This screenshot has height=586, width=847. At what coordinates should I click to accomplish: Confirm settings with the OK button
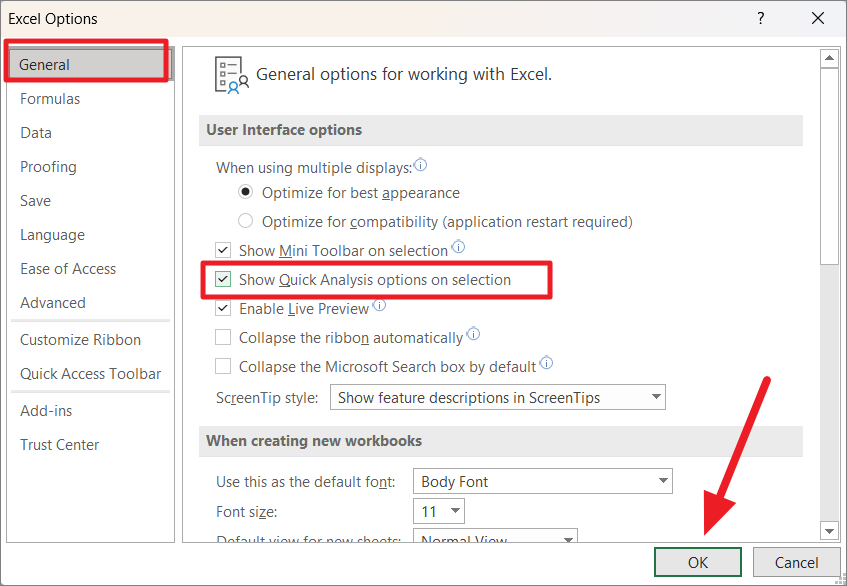(697, 562)
